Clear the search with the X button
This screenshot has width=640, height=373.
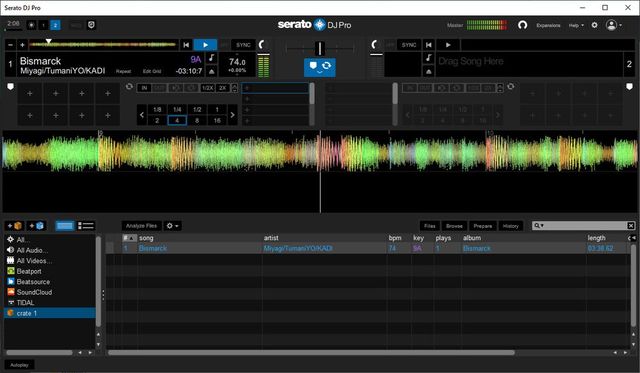631,226
